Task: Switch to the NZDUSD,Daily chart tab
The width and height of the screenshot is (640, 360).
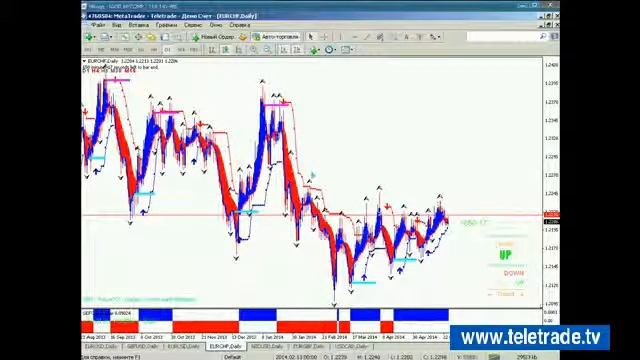Action: 267,347
